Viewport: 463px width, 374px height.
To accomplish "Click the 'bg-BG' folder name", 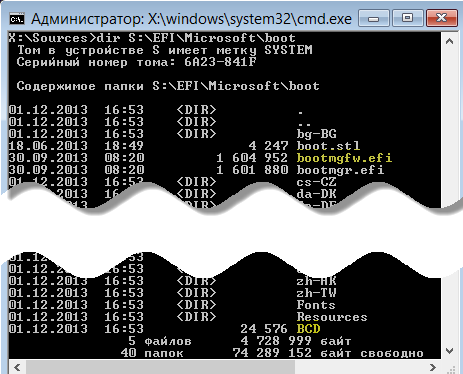I will click(x=316, y=134).
